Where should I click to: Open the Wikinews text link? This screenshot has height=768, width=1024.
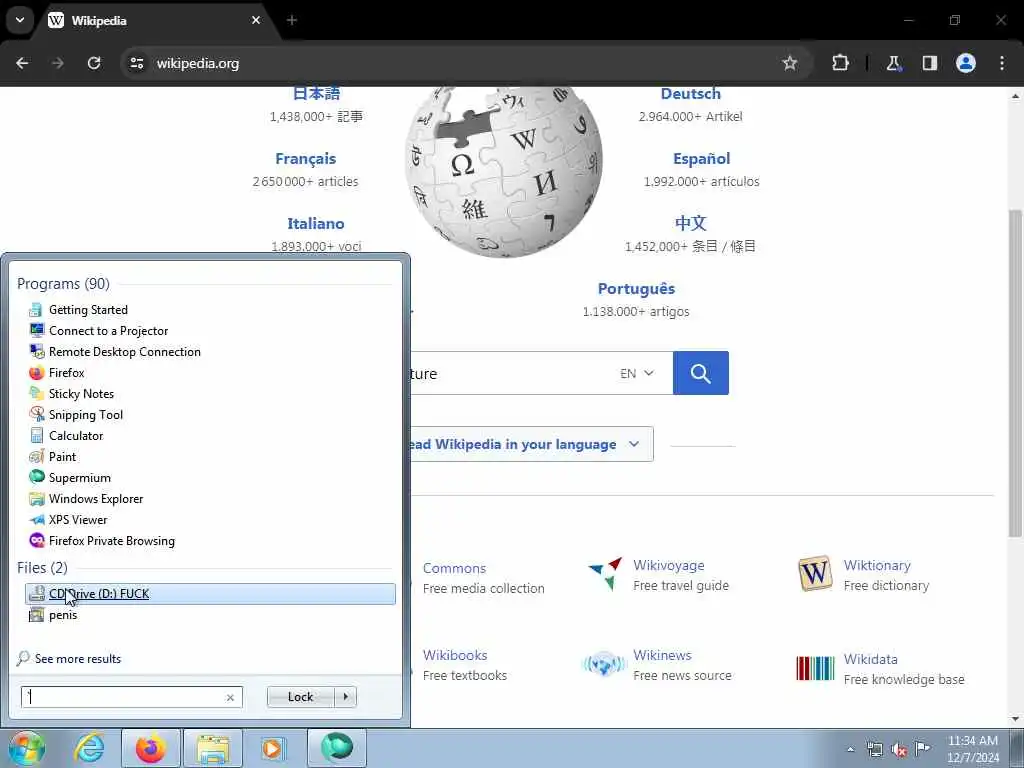tap(662, 655)
